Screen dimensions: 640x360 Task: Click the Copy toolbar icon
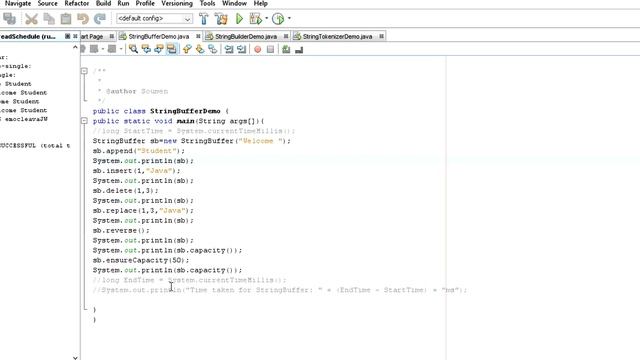click(x=49, y=19)
